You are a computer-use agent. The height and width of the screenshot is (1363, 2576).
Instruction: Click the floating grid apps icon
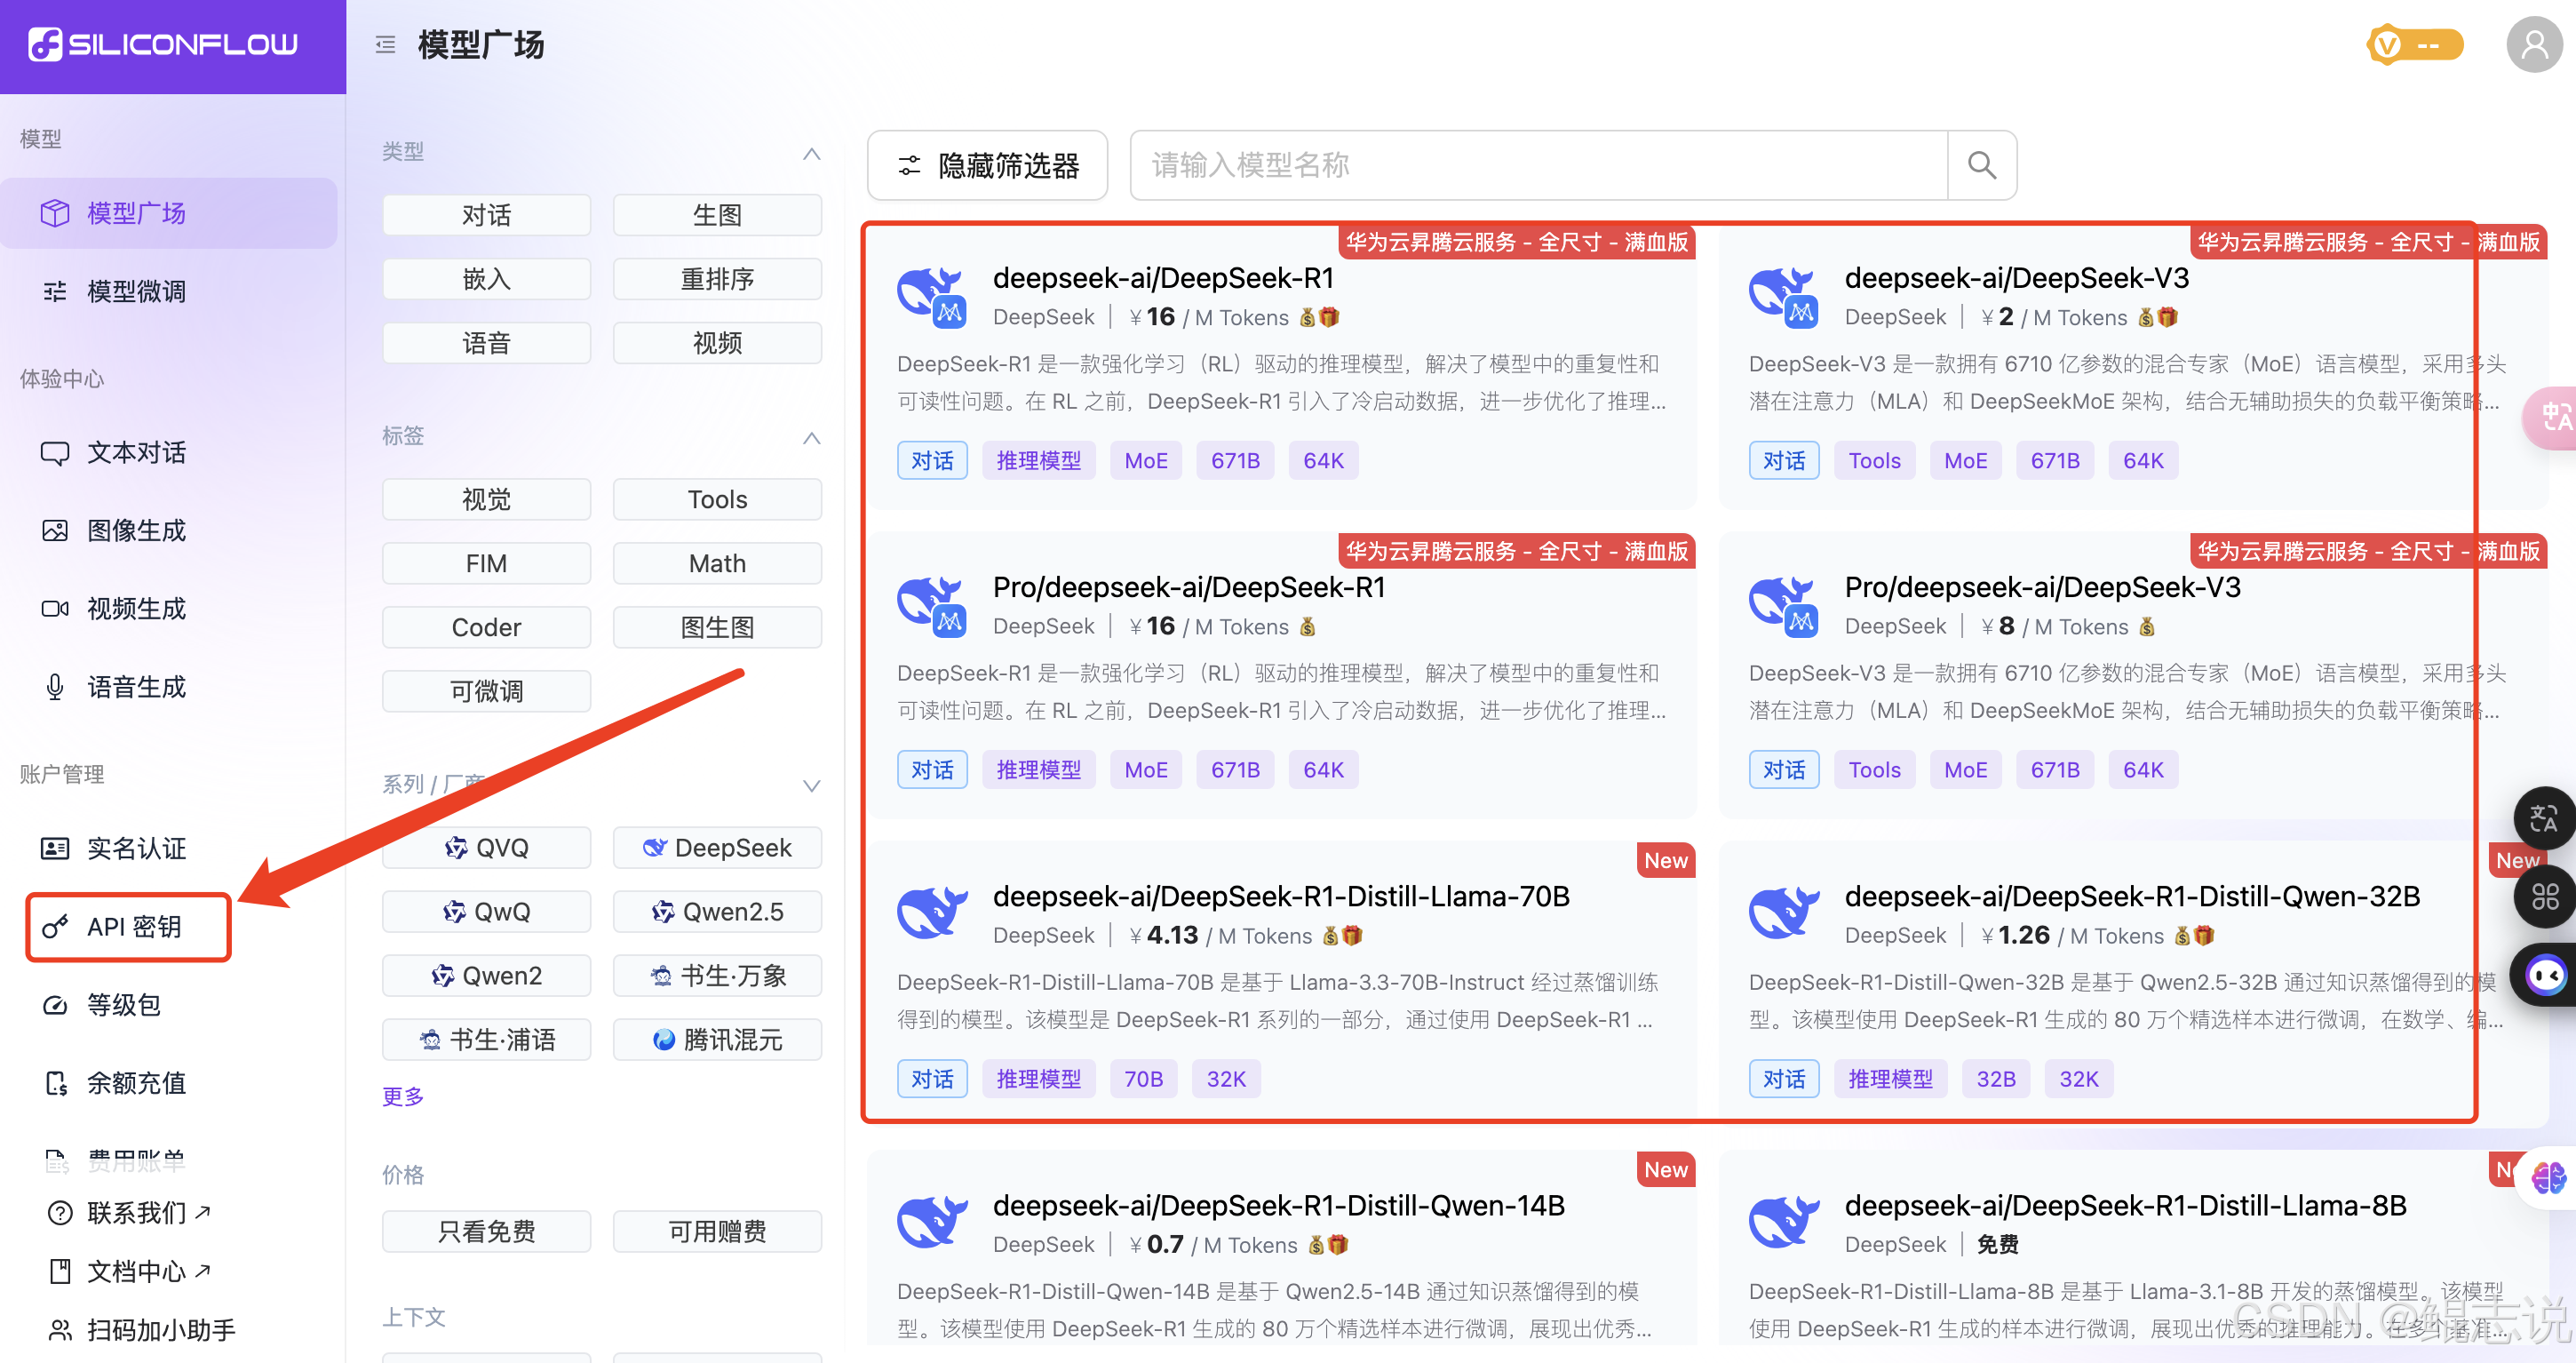2544,897
